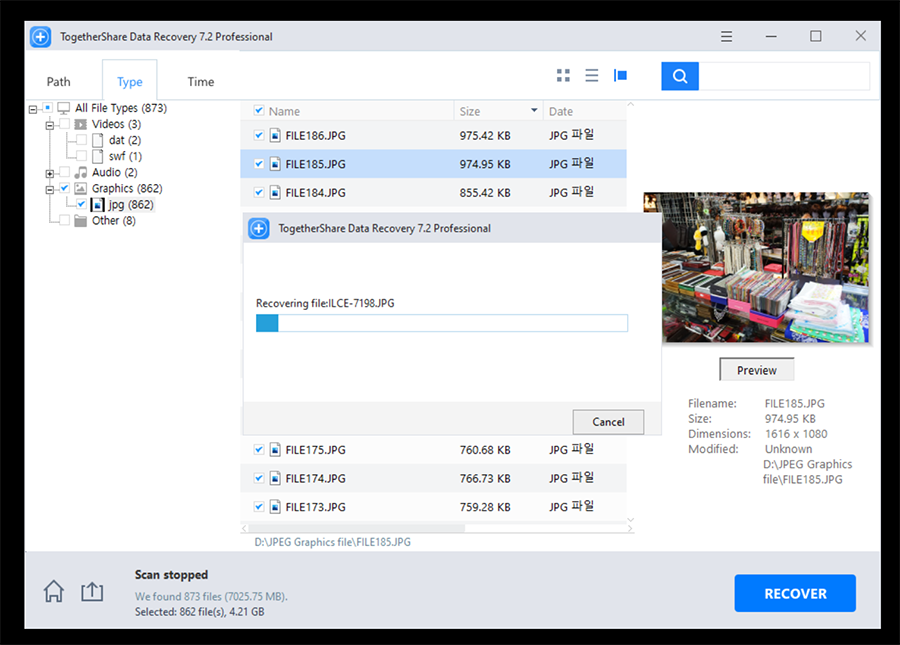Check the Videos category checkbox
This screenshot has height=645, width=900.
tap(64, 123)
